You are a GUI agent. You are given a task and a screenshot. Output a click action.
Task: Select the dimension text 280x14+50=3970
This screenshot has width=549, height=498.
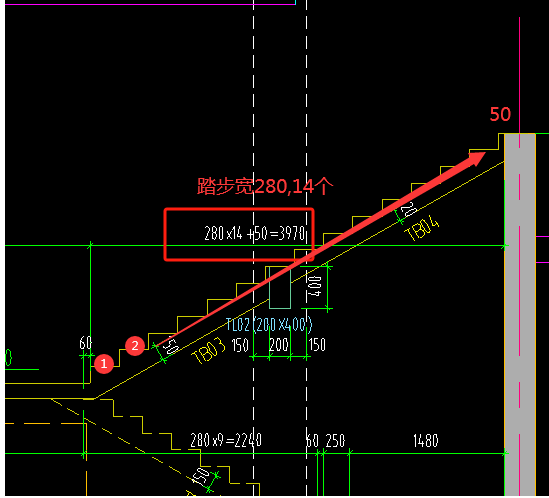point(255,233)
